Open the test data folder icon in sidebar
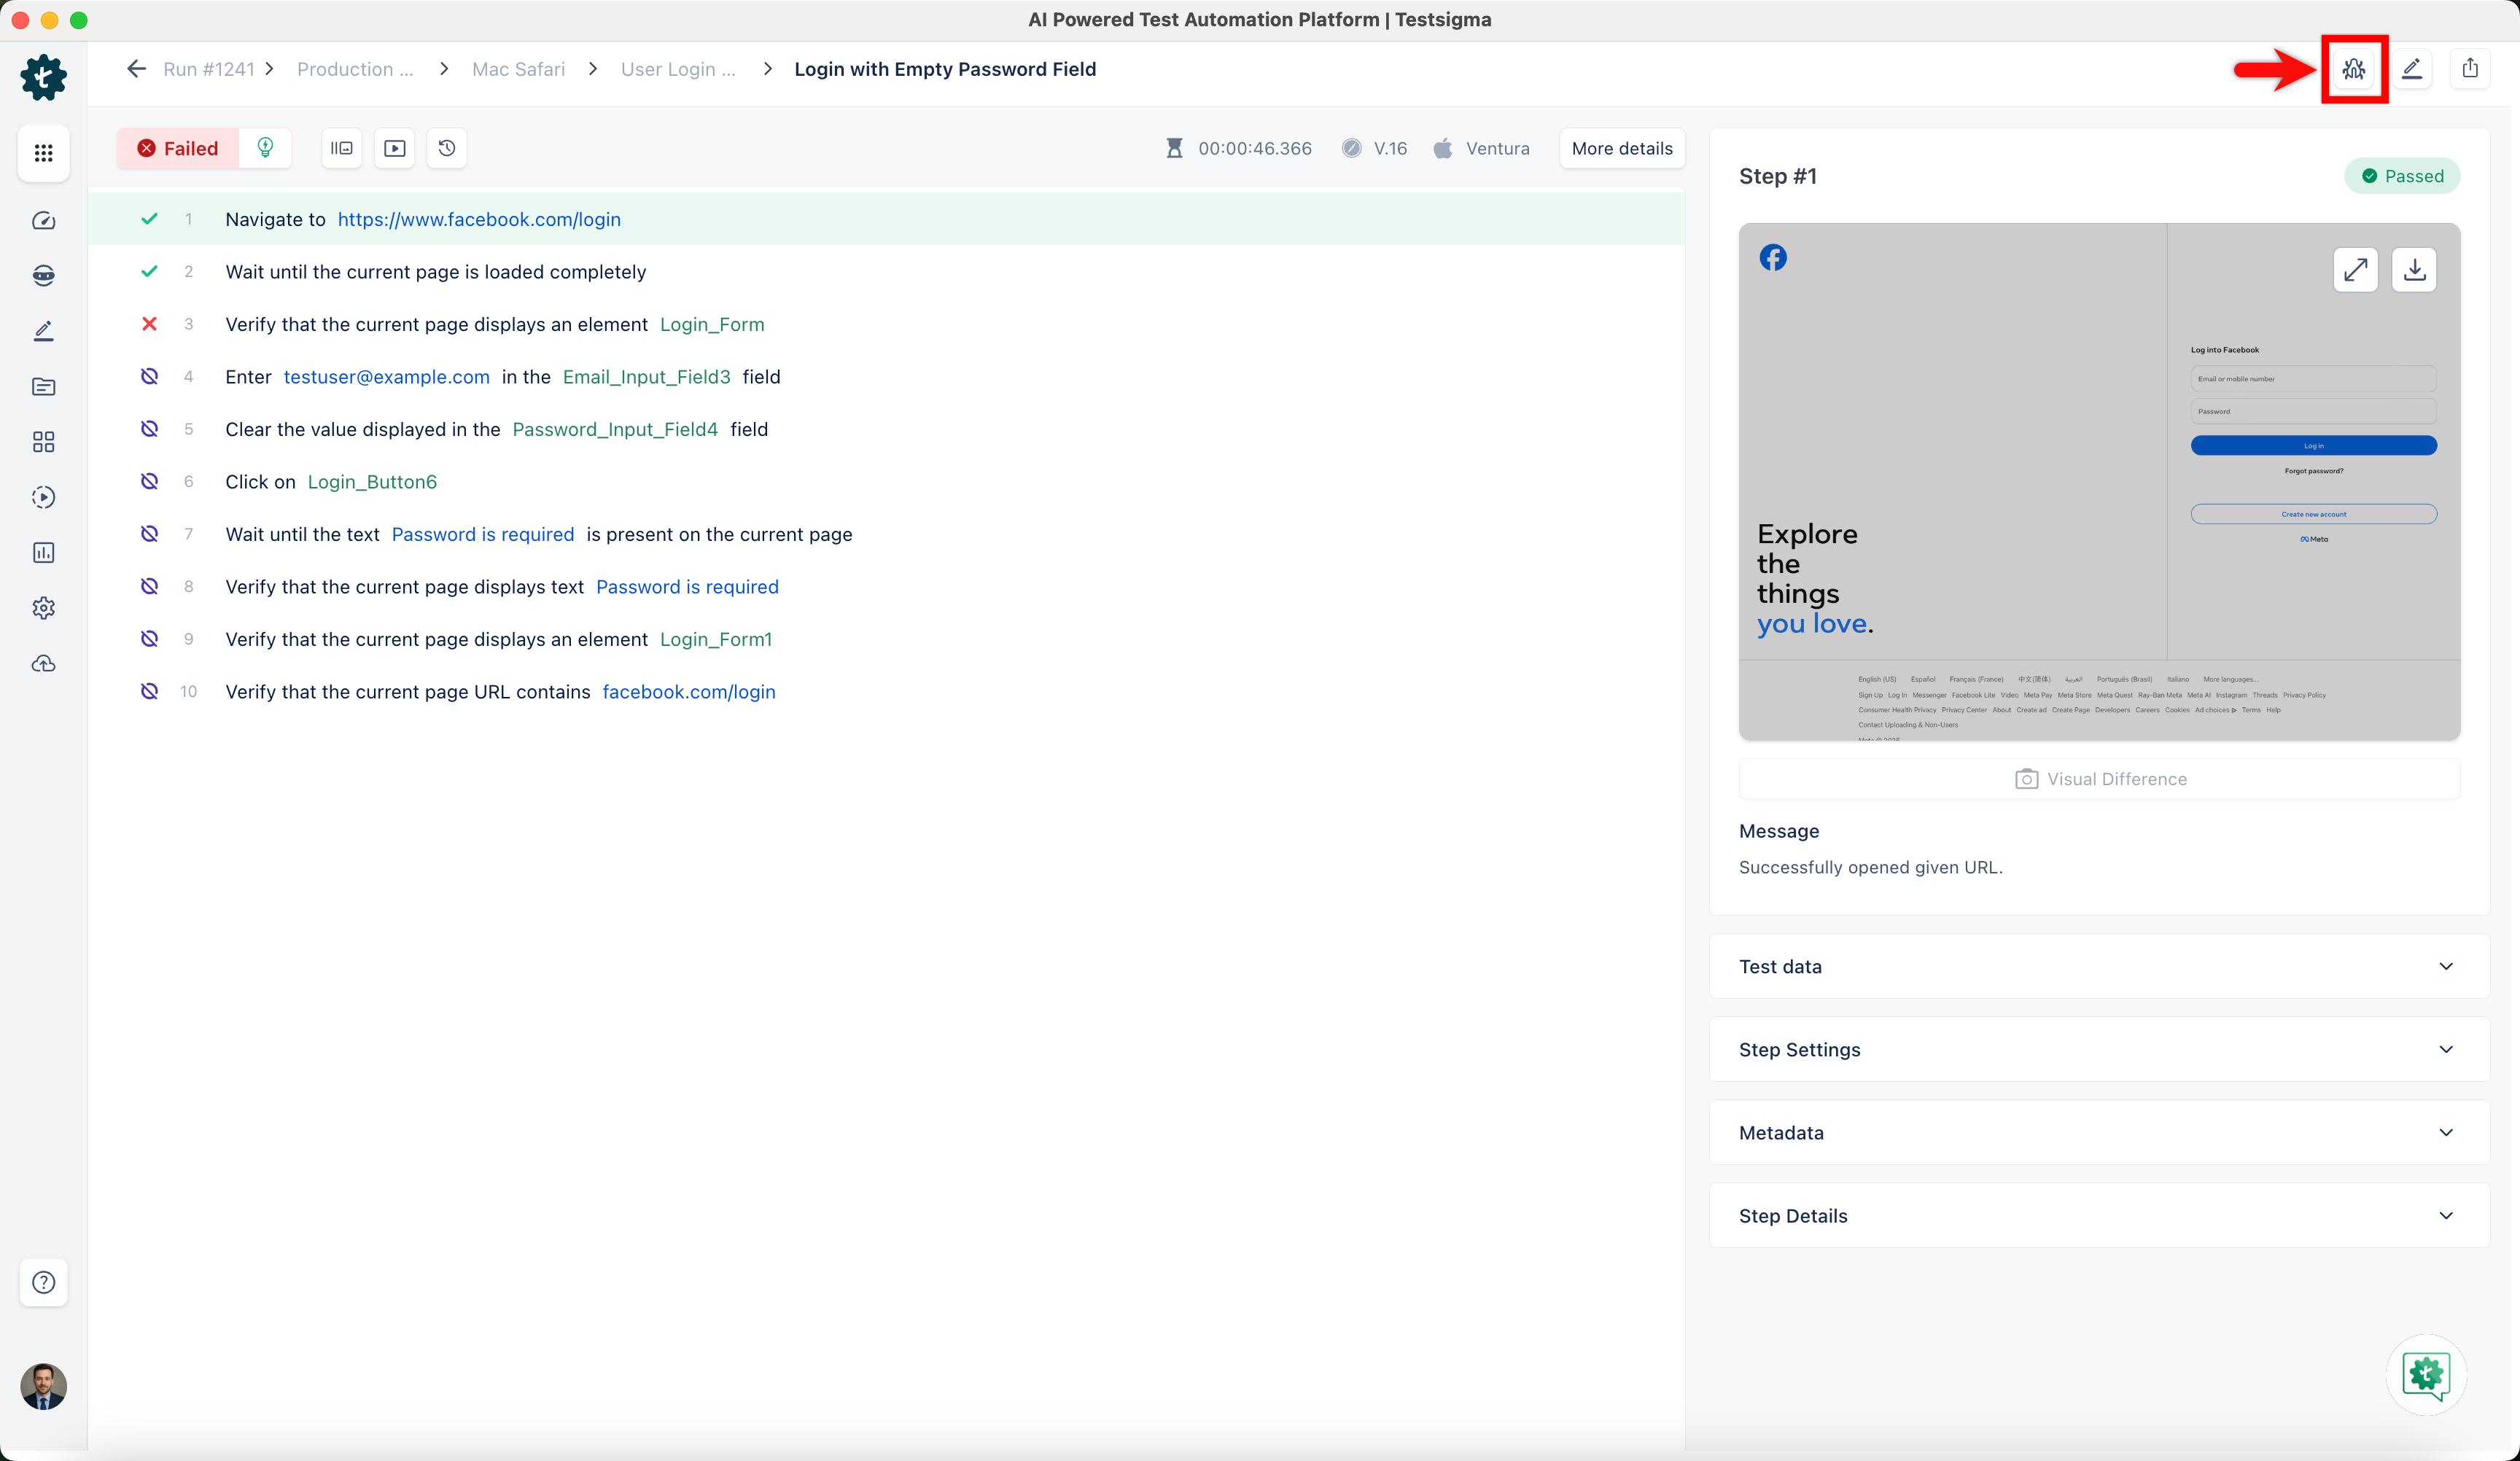This screenshot has width=2520, height=1461. point(43,387)
